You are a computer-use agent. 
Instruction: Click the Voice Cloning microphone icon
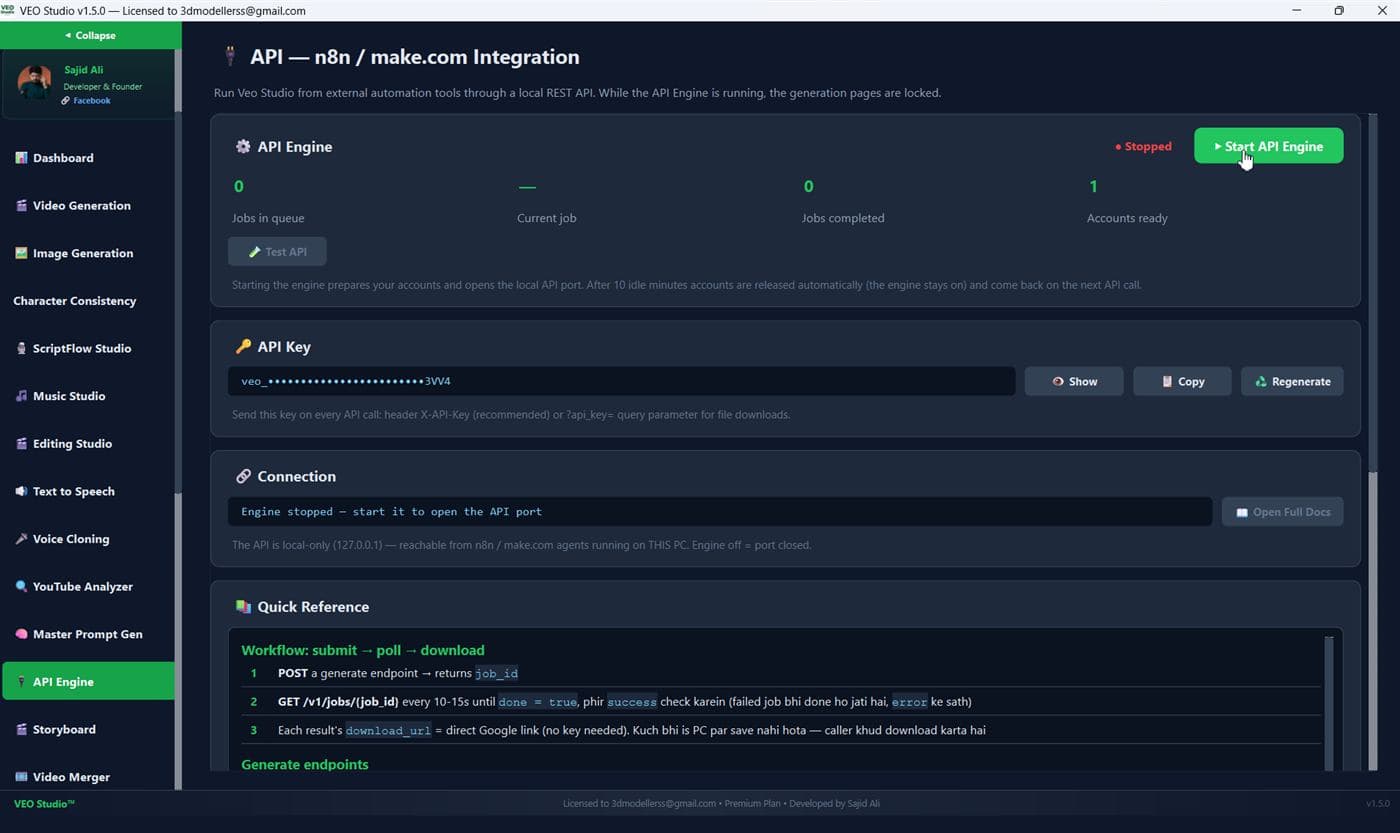click(x=21, y=539)
